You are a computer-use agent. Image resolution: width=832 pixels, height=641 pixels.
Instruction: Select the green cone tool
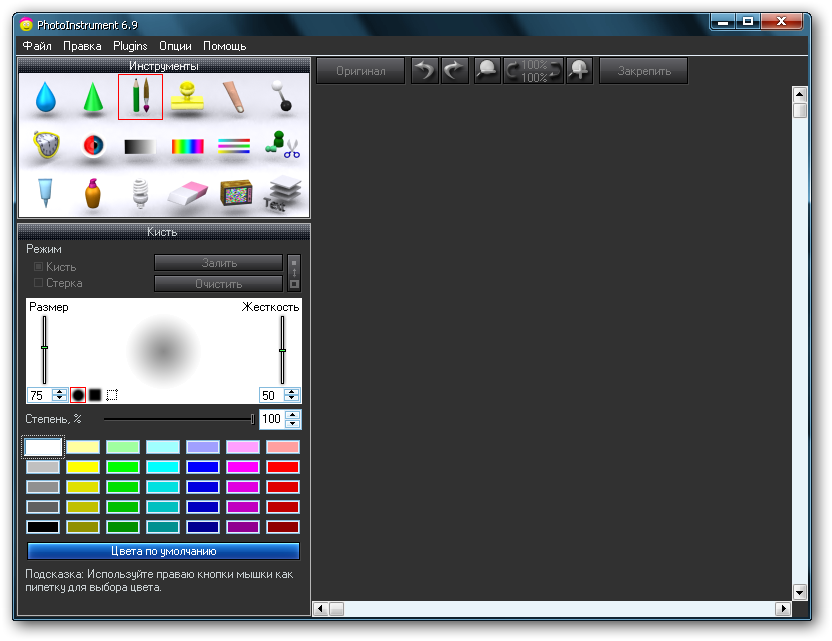(93, 97)
